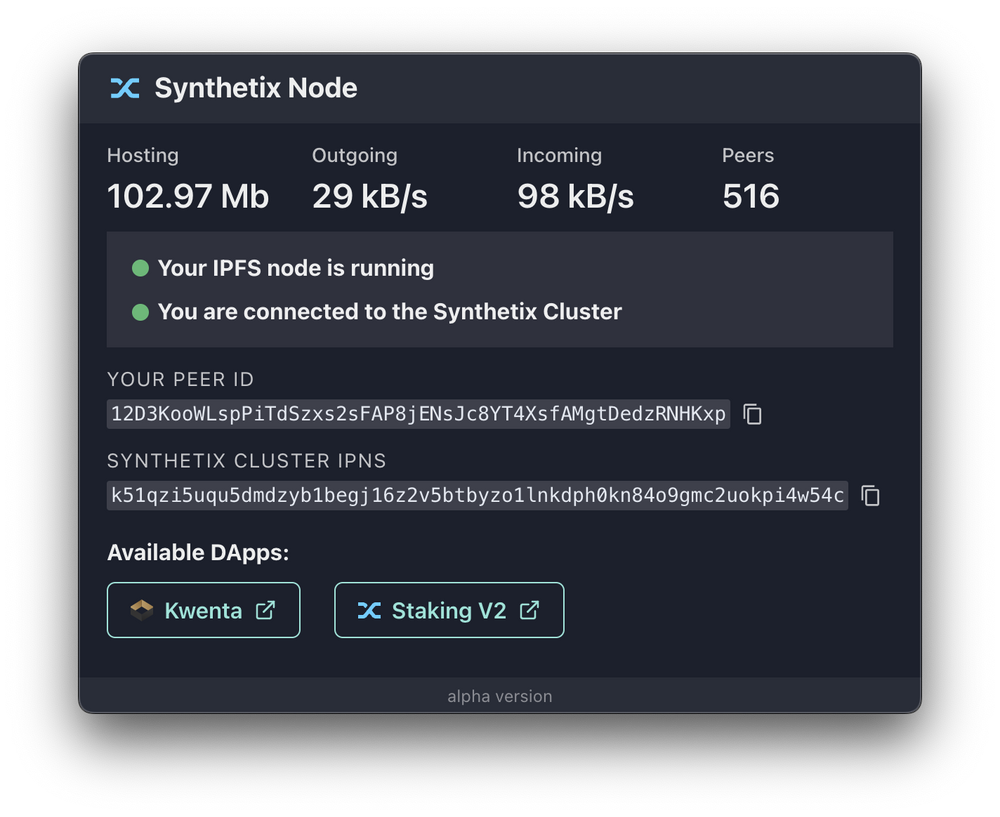Click the Outgoing bandwidth value 29 kB/s

point(369,196)
